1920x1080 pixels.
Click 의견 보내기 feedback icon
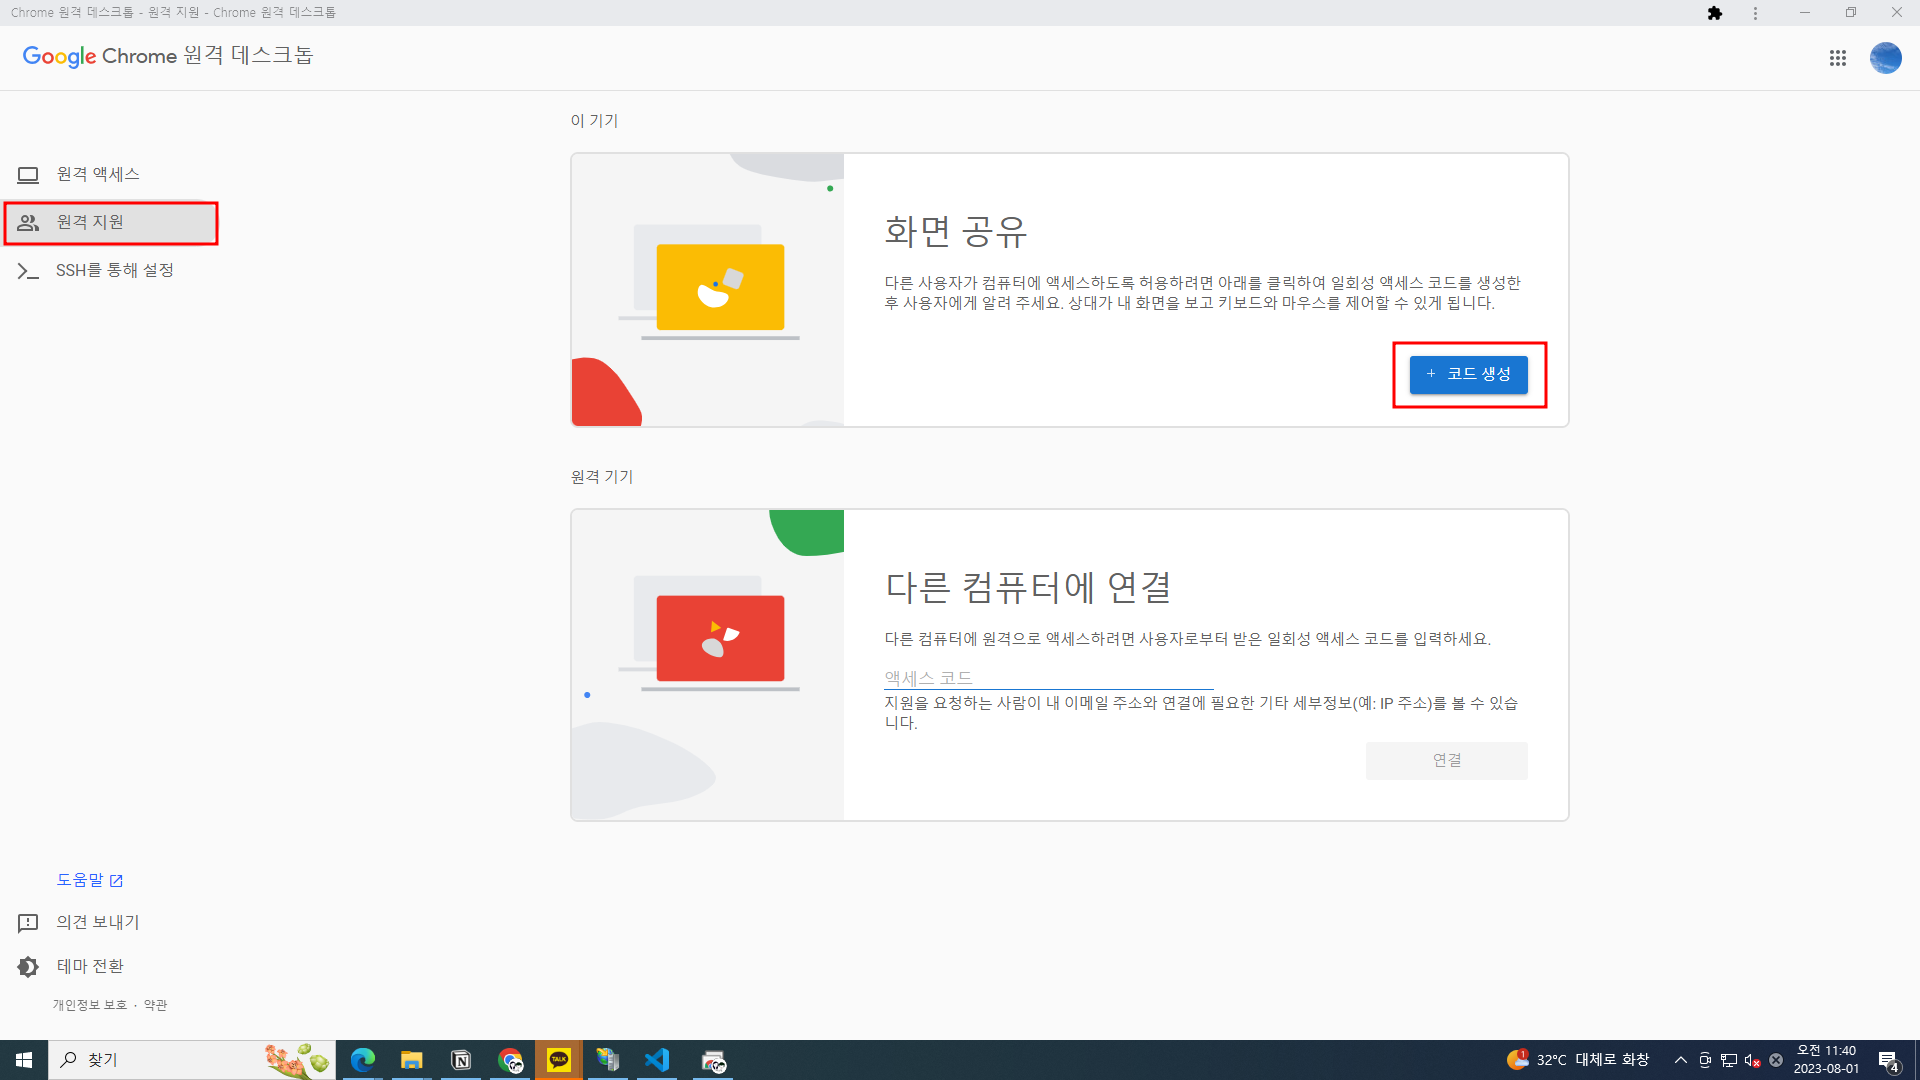pos(28,922)
